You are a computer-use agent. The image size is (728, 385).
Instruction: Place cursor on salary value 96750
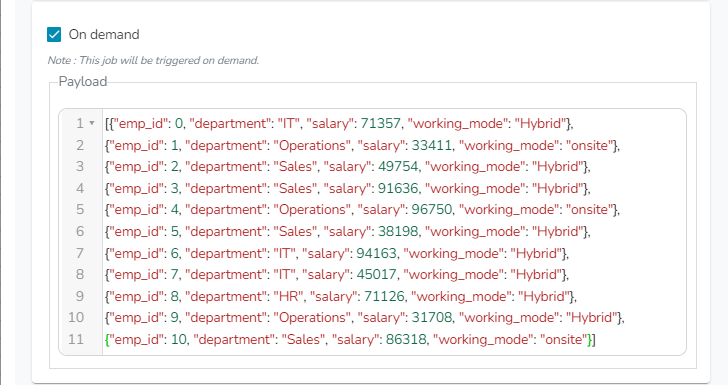pyautogui.click(x=431, y=209)
